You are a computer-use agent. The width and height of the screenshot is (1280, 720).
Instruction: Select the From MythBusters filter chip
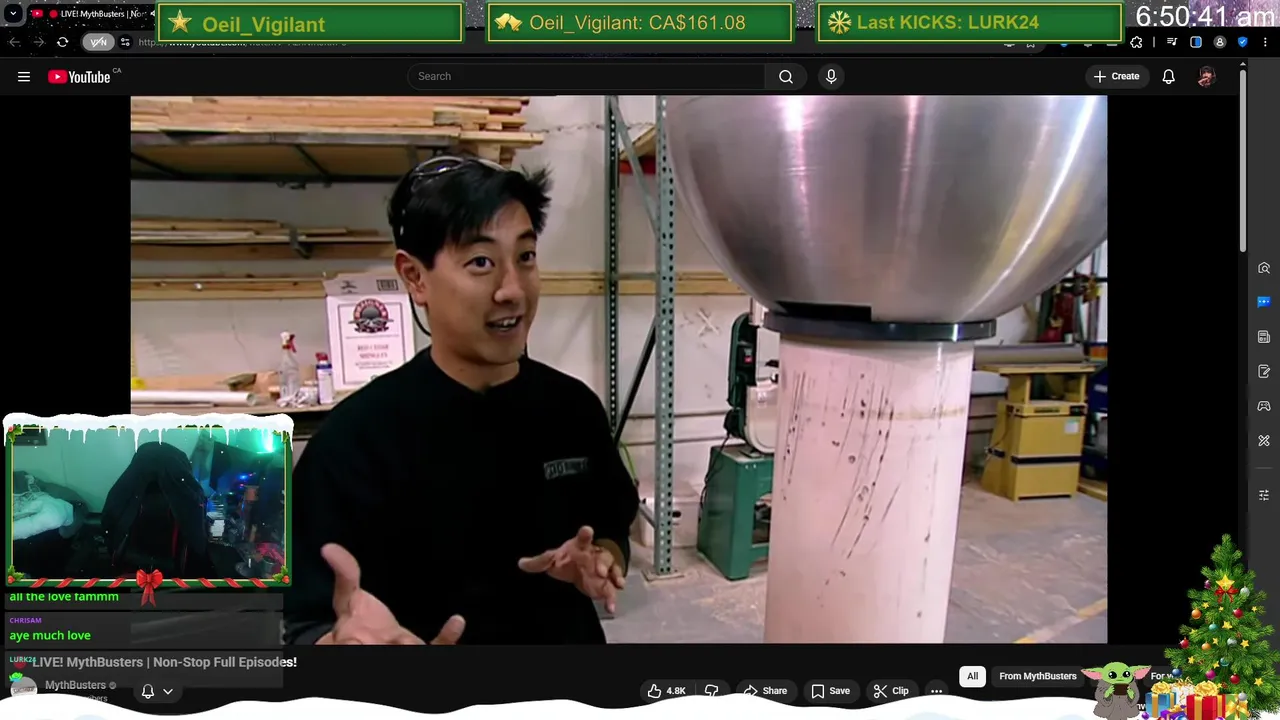tap(1038, 676)
